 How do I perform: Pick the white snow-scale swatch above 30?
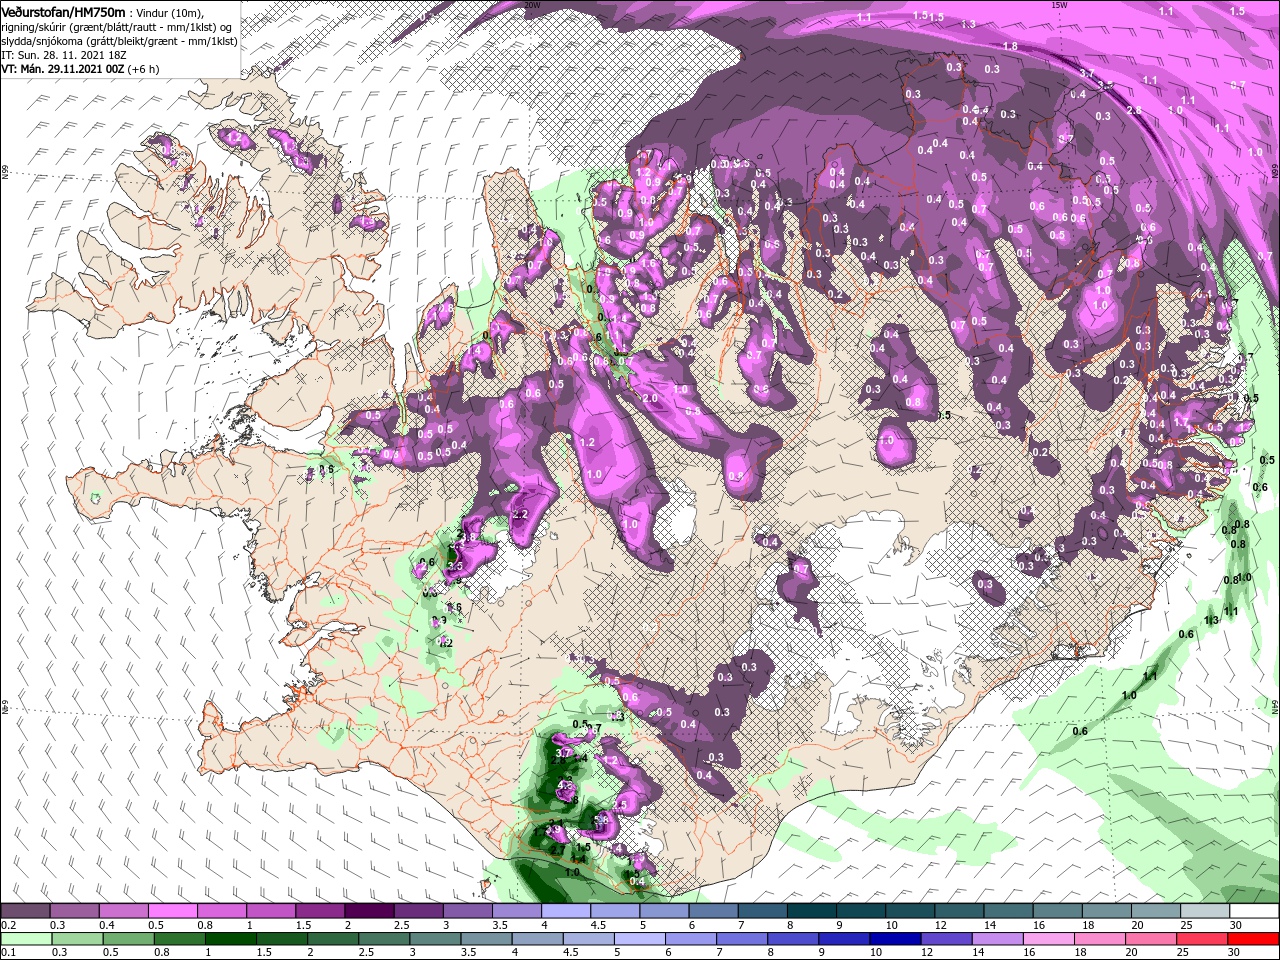[1254, 911]
